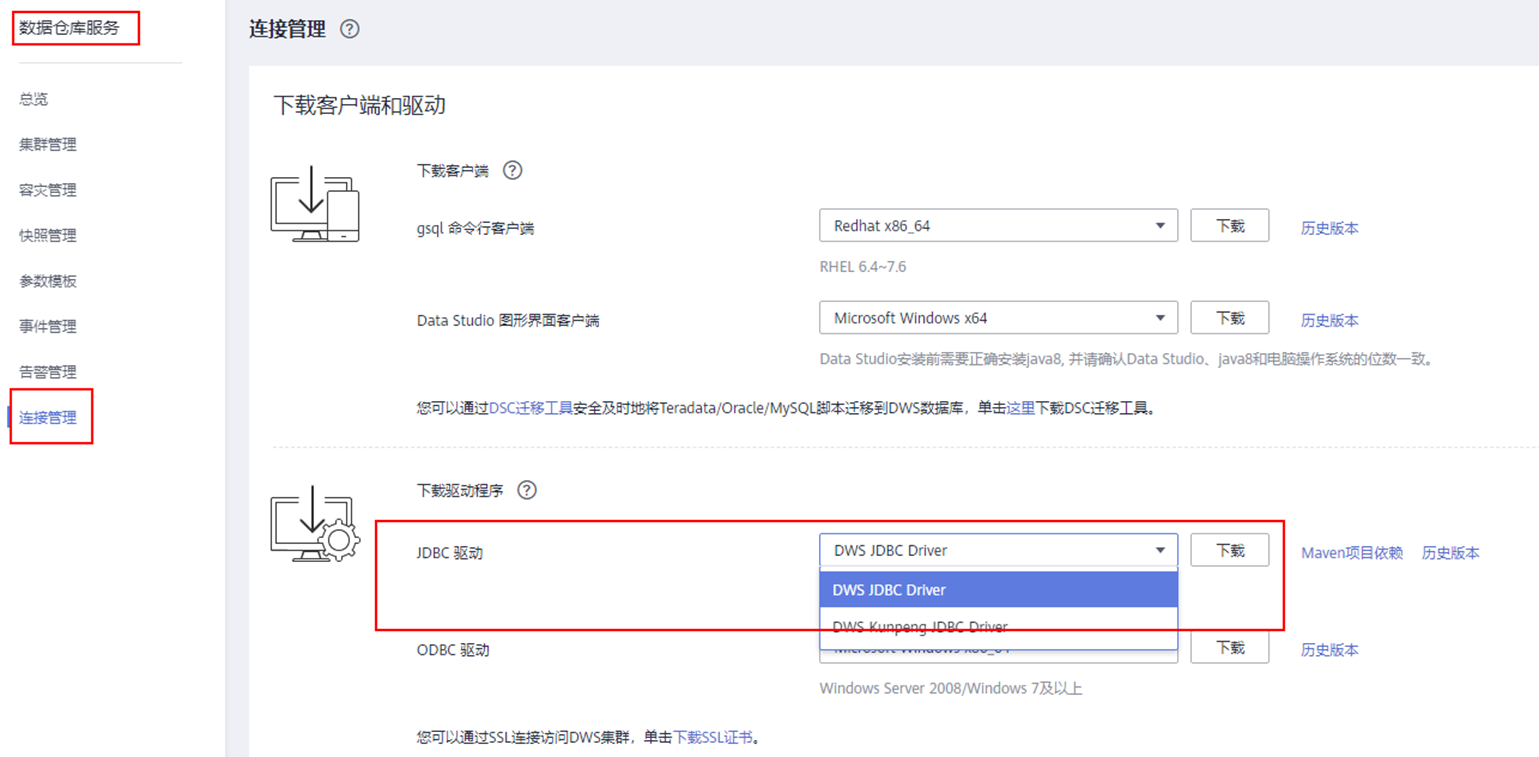Navigate to 容灾管理 in the sidebar
Image resolution: width=1539 pixels, height=757 pixels.
[48, 190]
